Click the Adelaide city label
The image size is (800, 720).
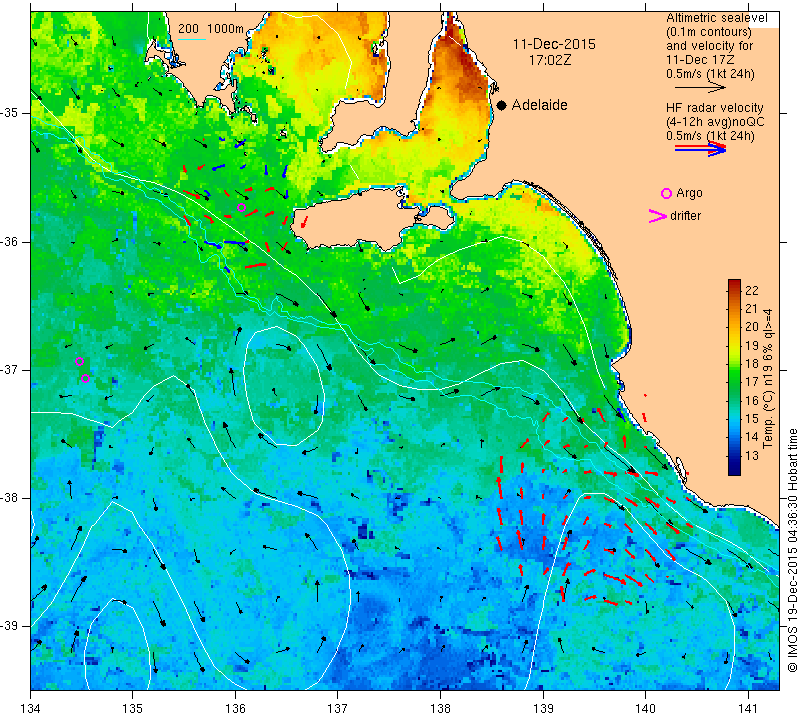point(539,105)
